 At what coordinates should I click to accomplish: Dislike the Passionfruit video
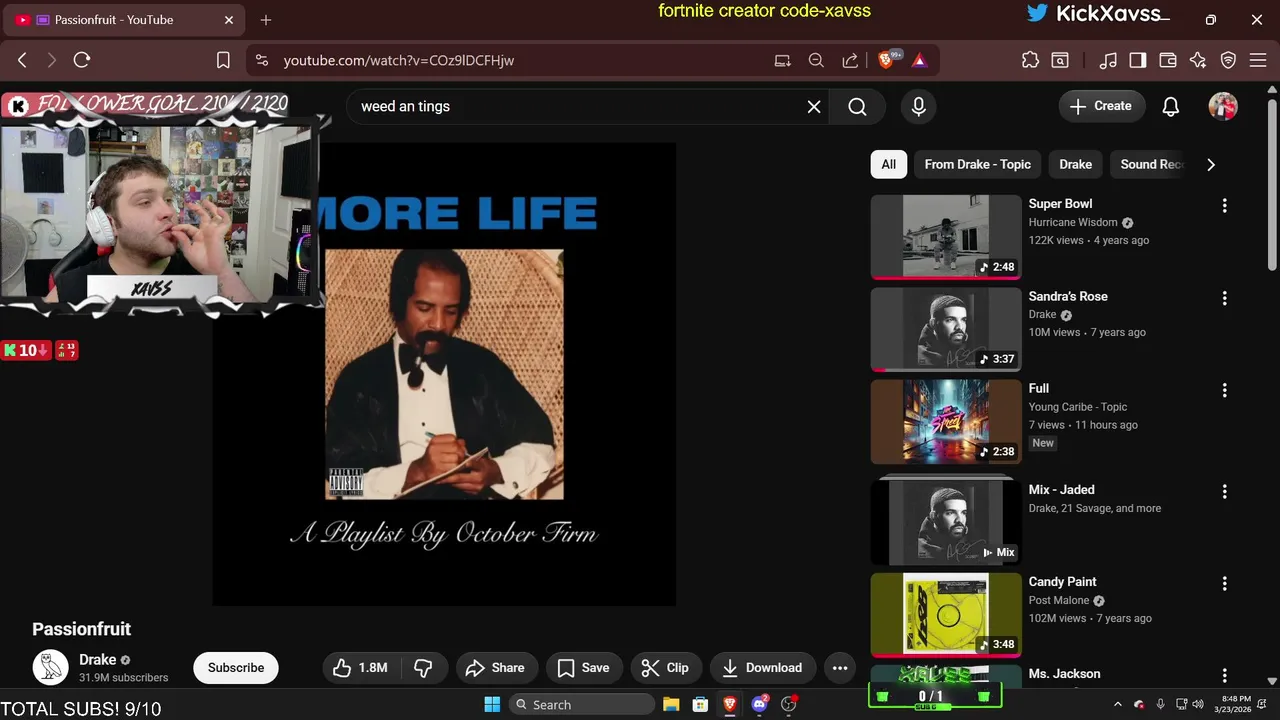(x=423, y=668)
